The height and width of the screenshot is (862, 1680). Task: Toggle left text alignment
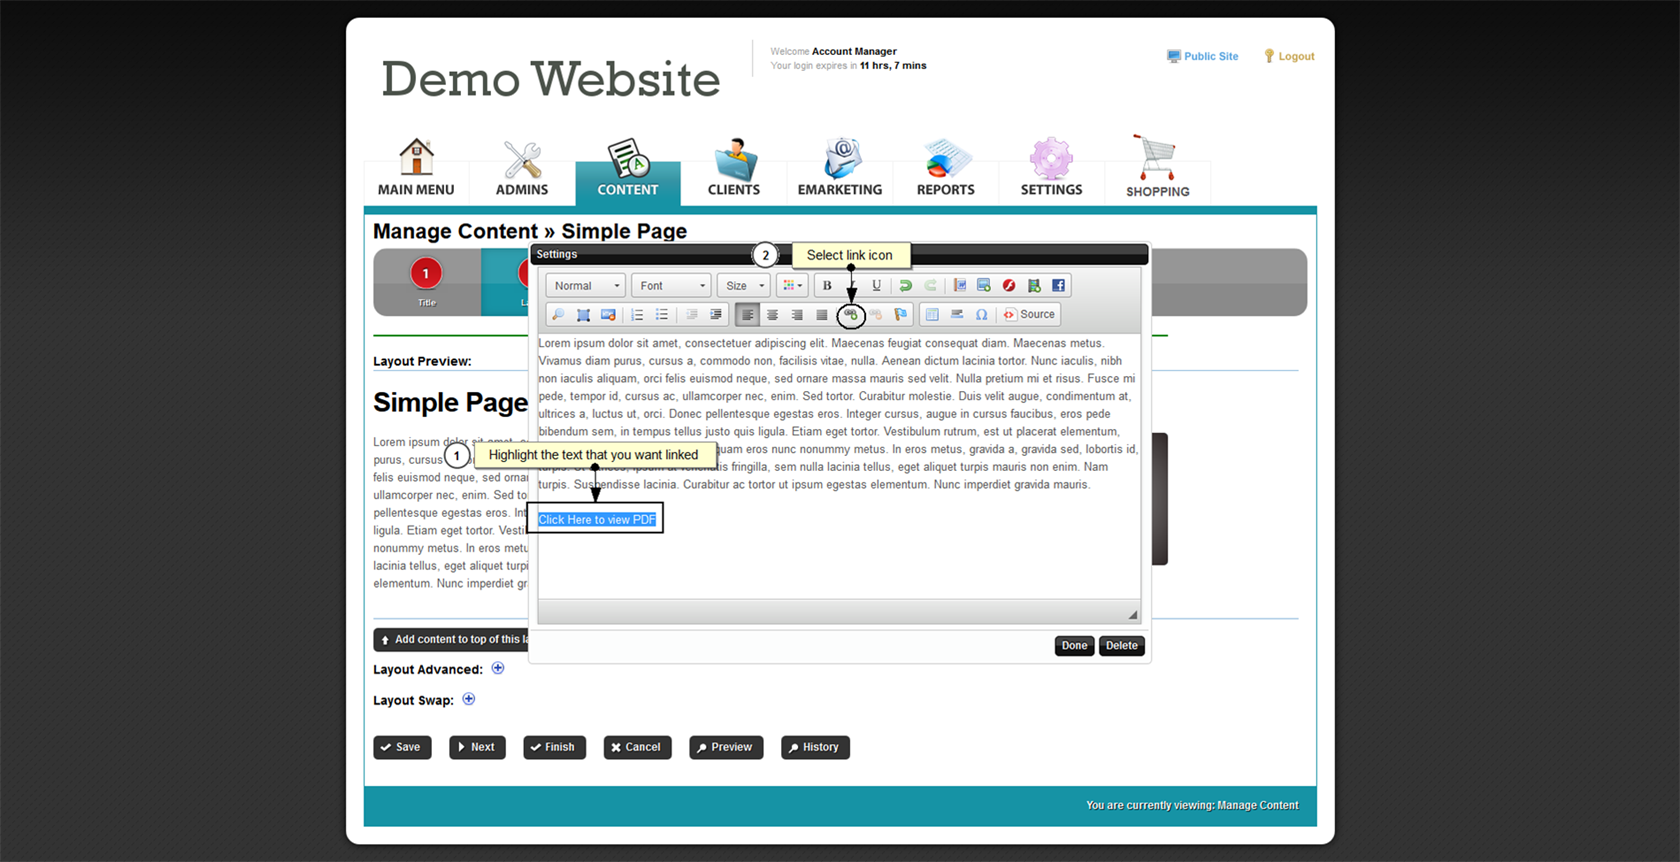click(747, 315)
